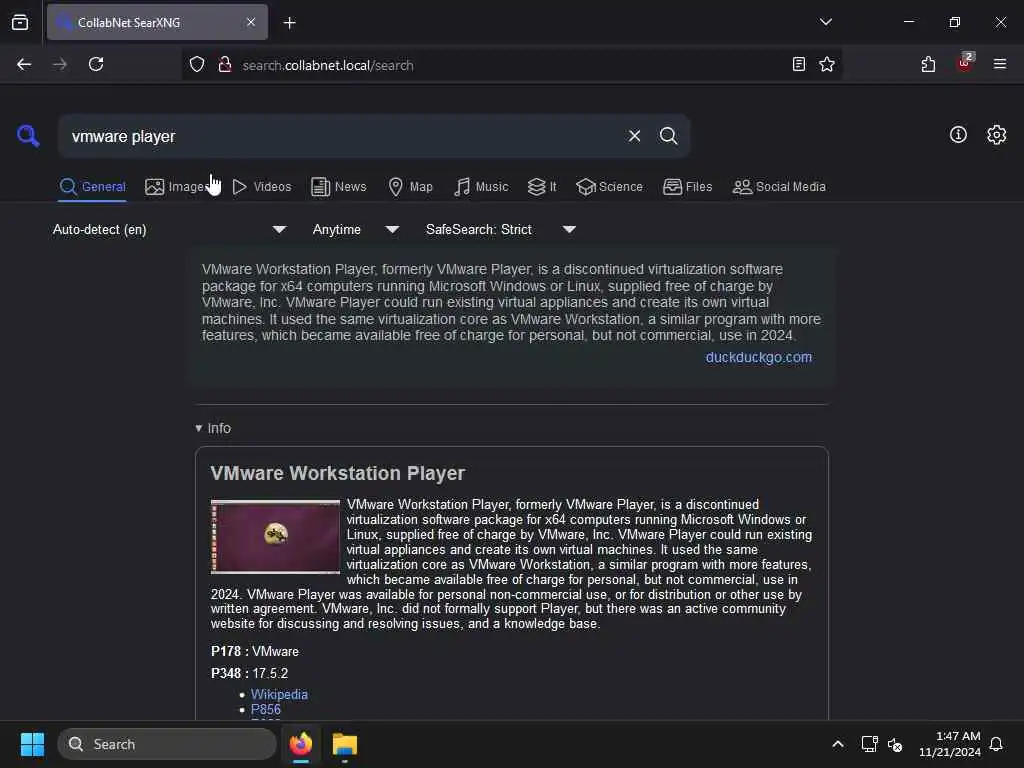Open muted volume tray icon
This screenshot has width=1024, height=768.
(895, 744)
